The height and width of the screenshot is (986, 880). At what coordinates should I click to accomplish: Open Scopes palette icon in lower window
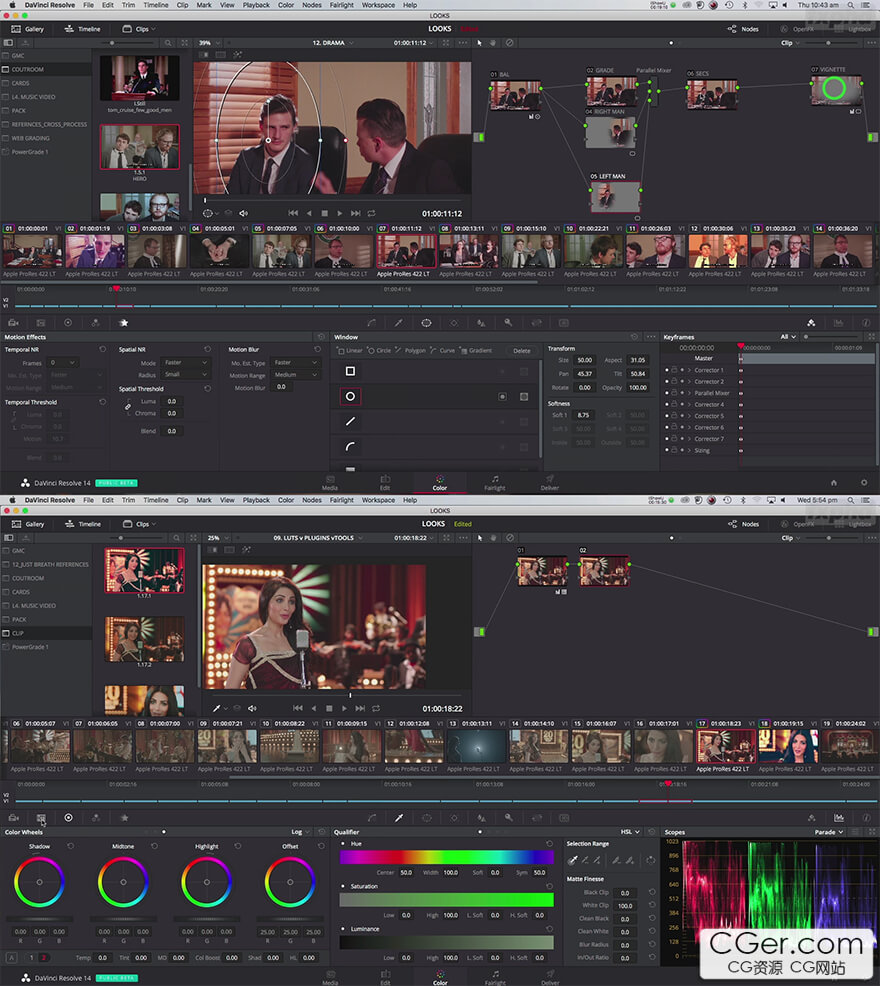tap(839, 817)
